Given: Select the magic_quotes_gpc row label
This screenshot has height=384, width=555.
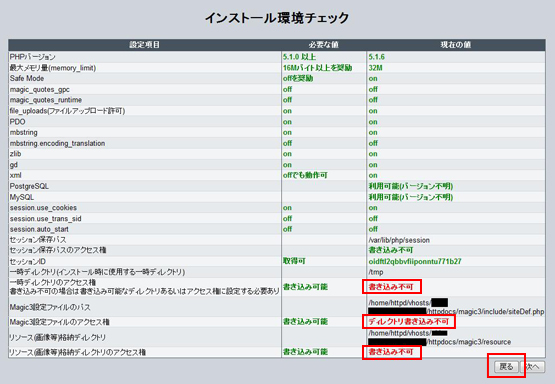Looking at the screenshot, I should pyautogui.click(x=40, y=90).
